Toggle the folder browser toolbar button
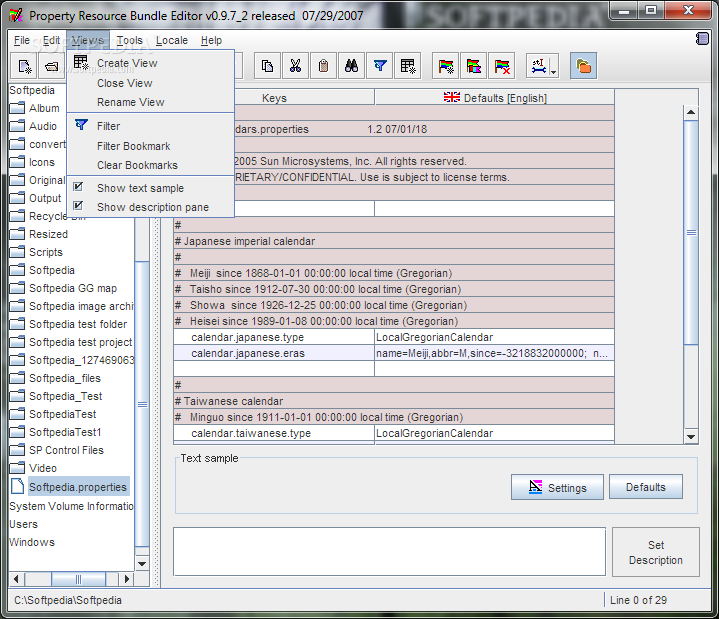This screenshot has width=719, height=619. click(x=583, y=66)
